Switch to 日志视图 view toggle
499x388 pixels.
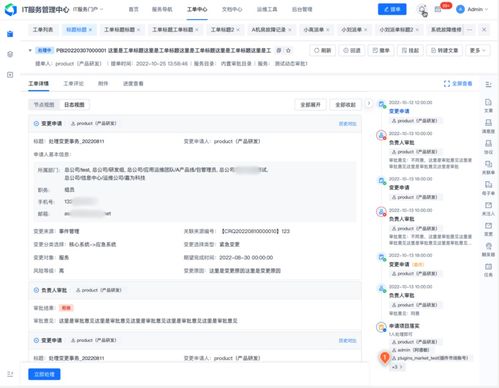point(74,105)
